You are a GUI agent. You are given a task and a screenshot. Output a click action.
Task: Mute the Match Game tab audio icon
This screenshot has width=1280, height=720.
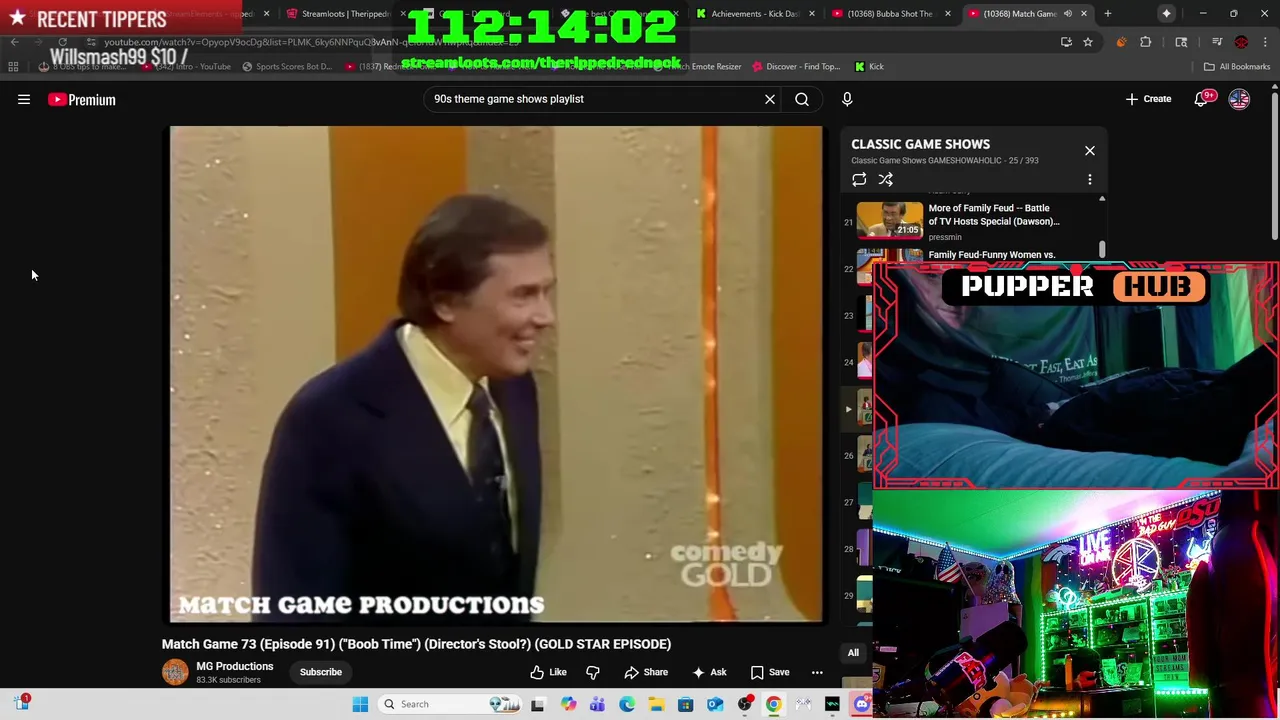(1068, 14)
